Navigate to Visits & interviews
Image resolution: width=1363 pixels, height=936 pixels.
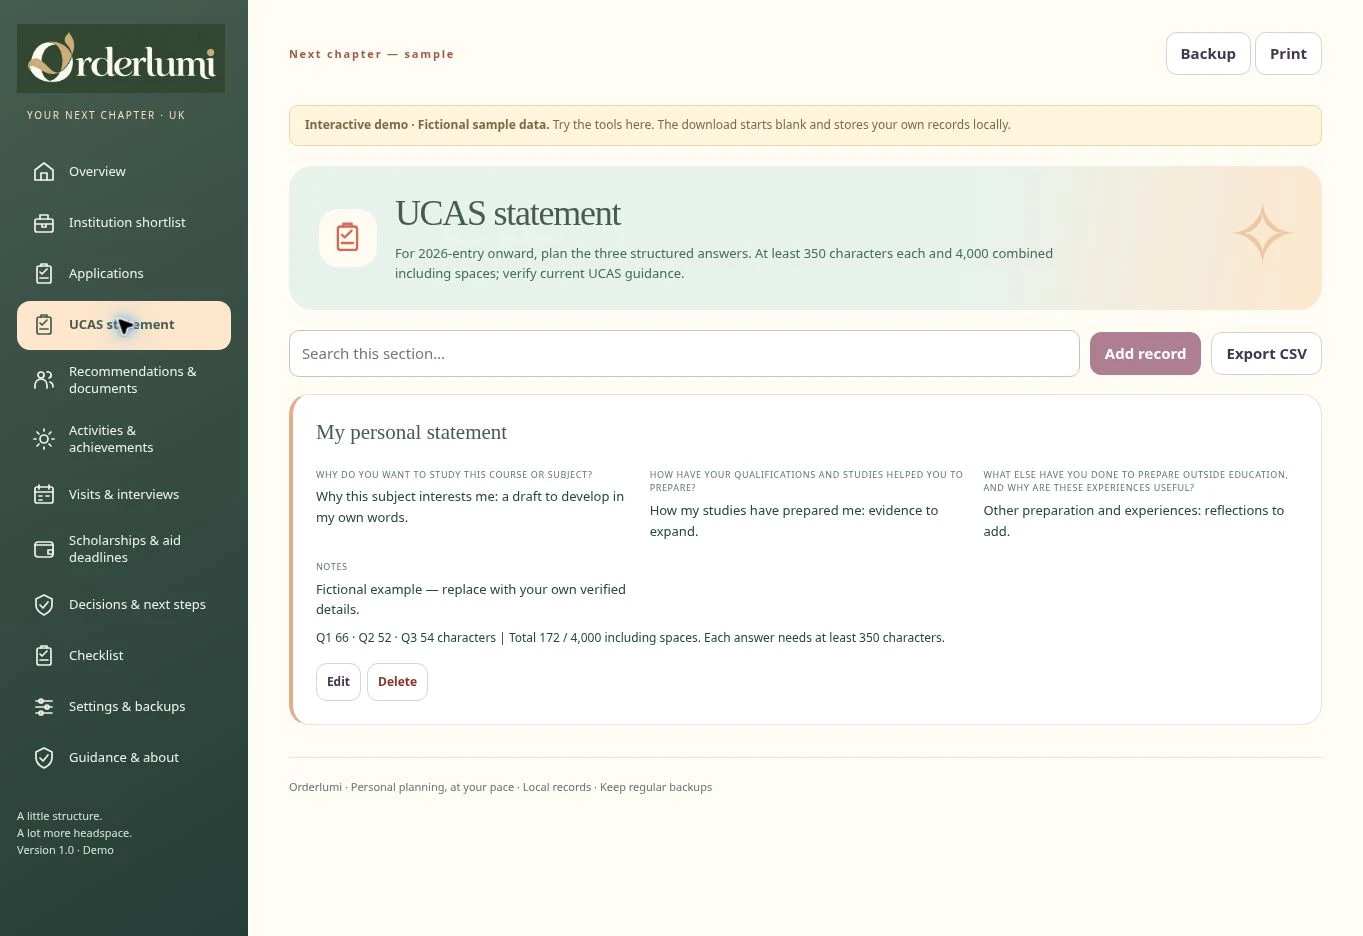point(124,495)
